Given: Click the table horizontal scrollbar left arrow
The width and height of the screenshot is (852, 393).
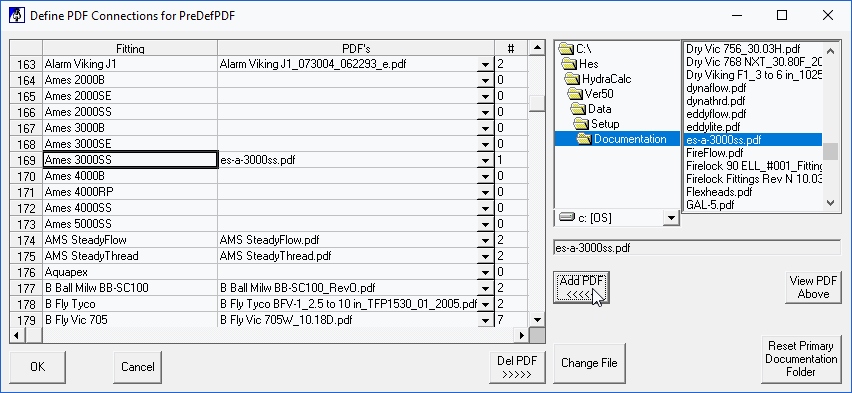Looking at the screenshot, I should [x=17, y=335].
